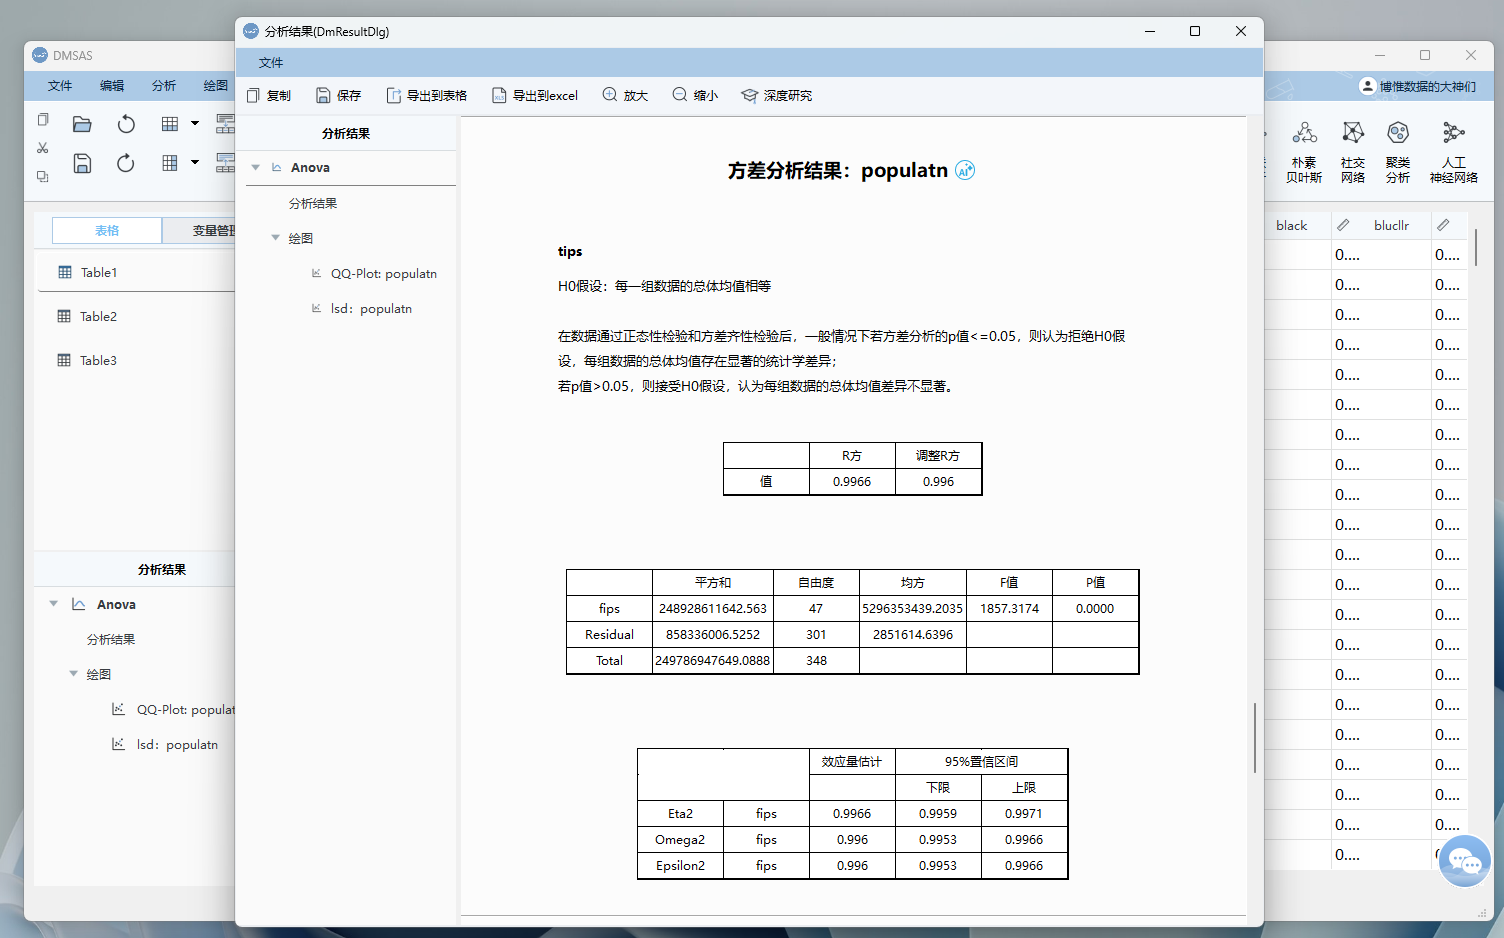The image size is (1504, 938).
Task: Click the 保存 save icon in results dialog
Action: (323, 96)
